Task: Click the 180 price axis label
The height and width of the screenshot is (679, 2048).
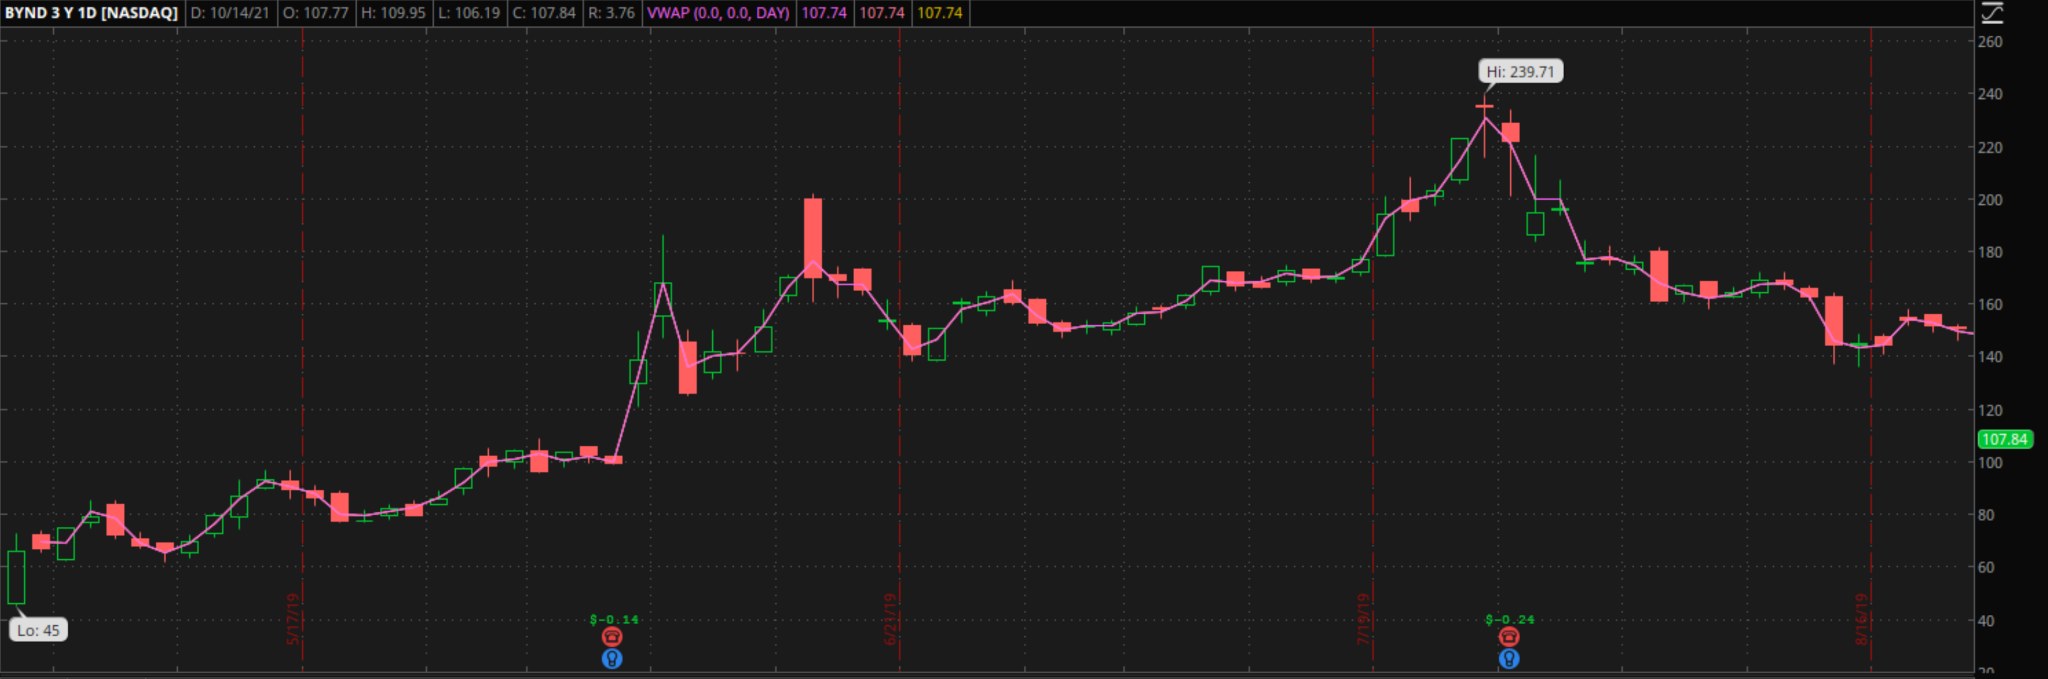Action: tap(1990, 252)
